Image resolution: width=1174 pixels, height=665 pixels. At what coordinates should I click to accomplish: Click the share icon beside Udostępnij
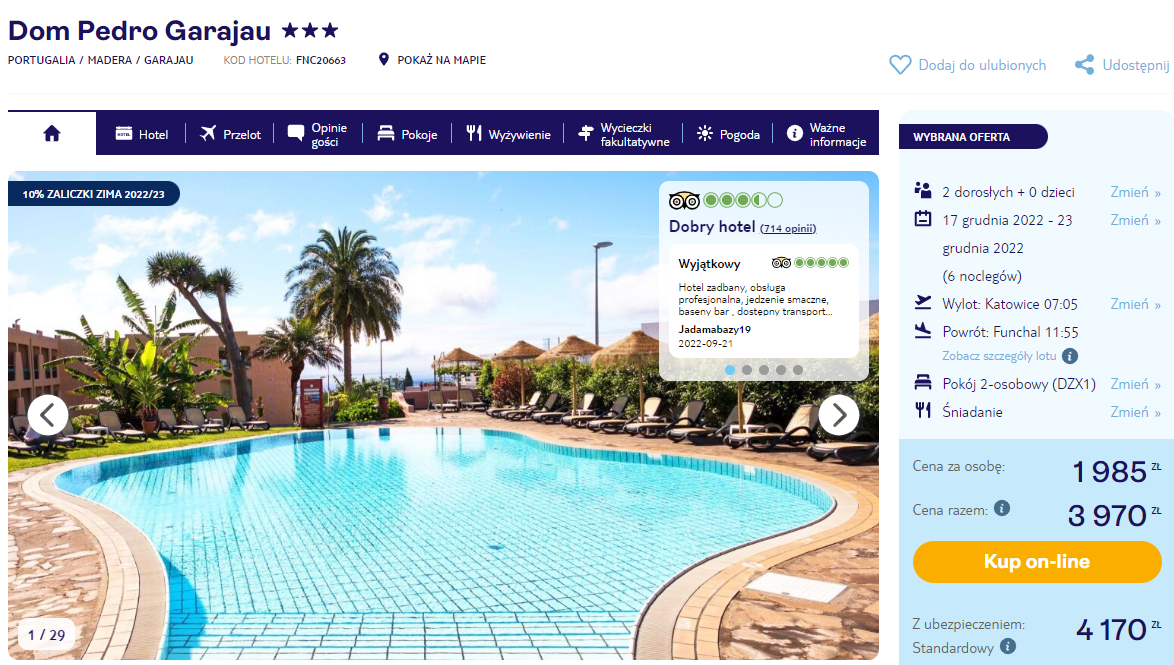click(1084, 65)
